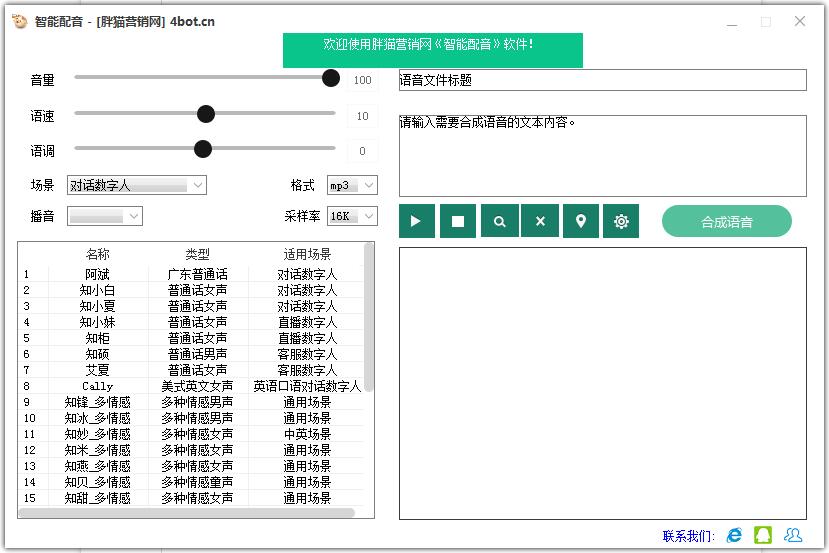Click the play button icon
The width and height of the screenshot is (829, 553).
tap(417, 221)
